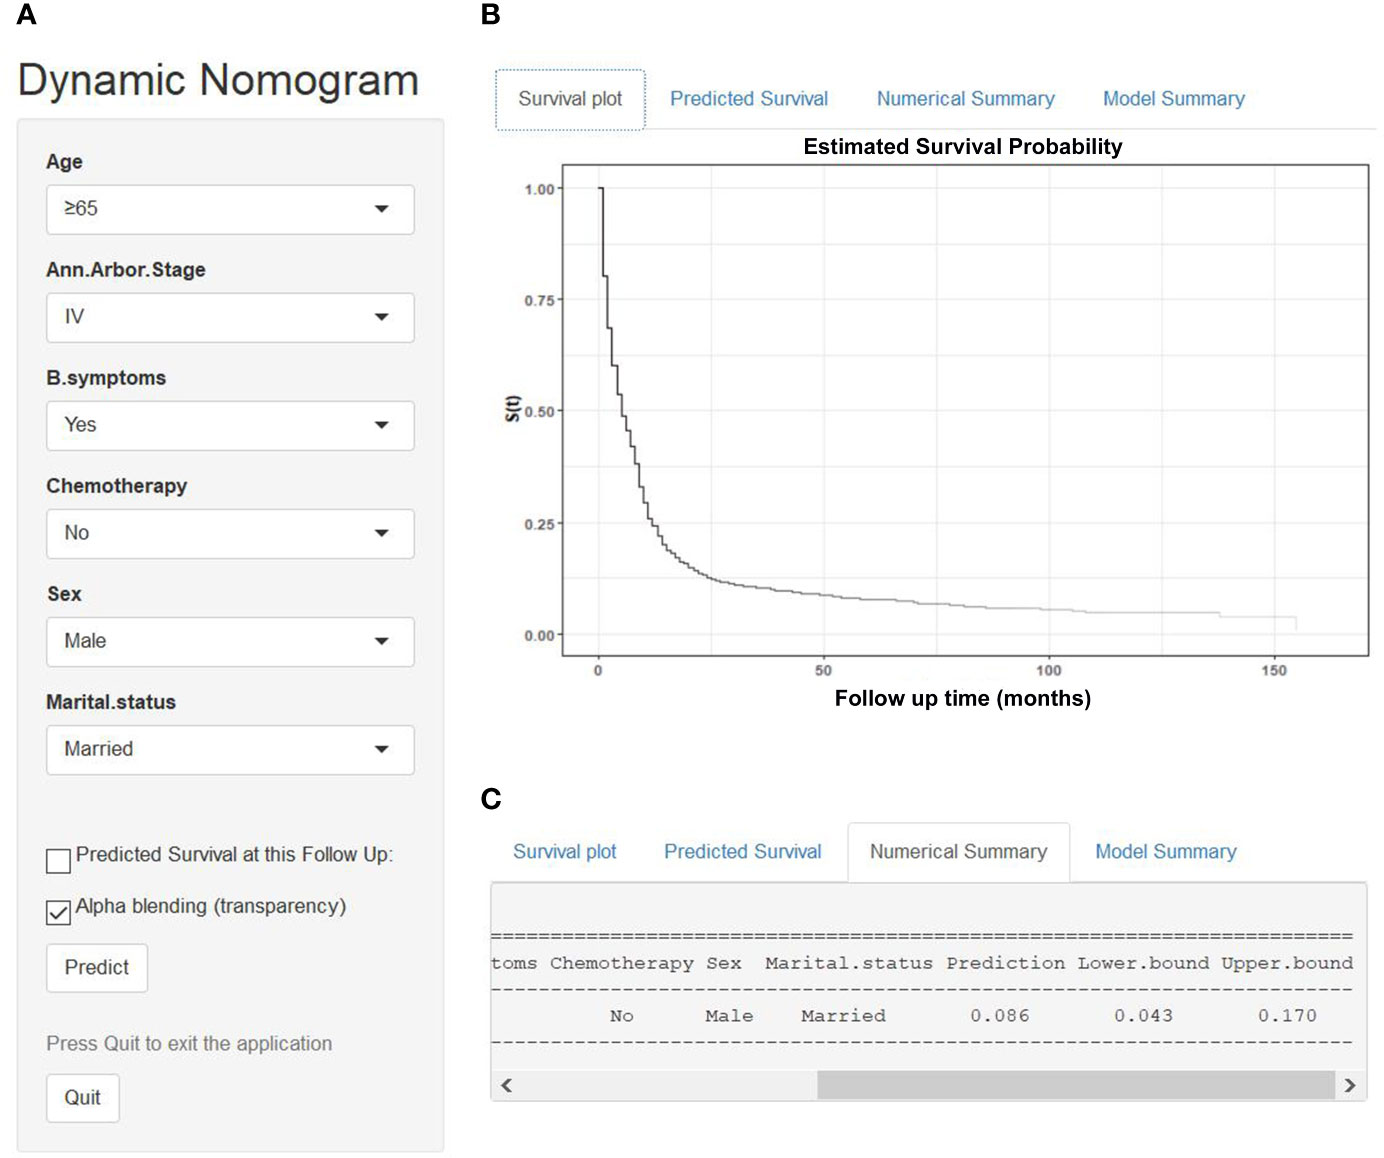
Task: Click the Upper.bound column header
Action: tap(1287, 963)
